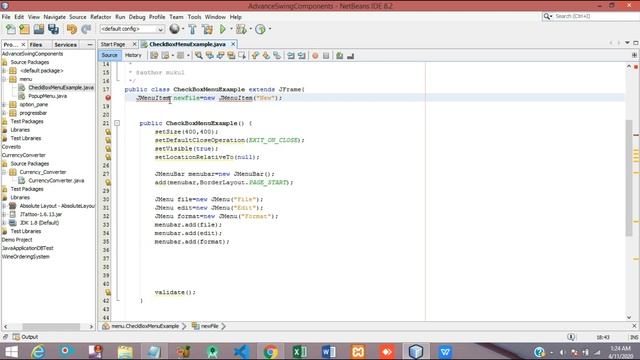Click the Undo toolbar icon
This screenshot has width=640, height=360.
point(72,29)
